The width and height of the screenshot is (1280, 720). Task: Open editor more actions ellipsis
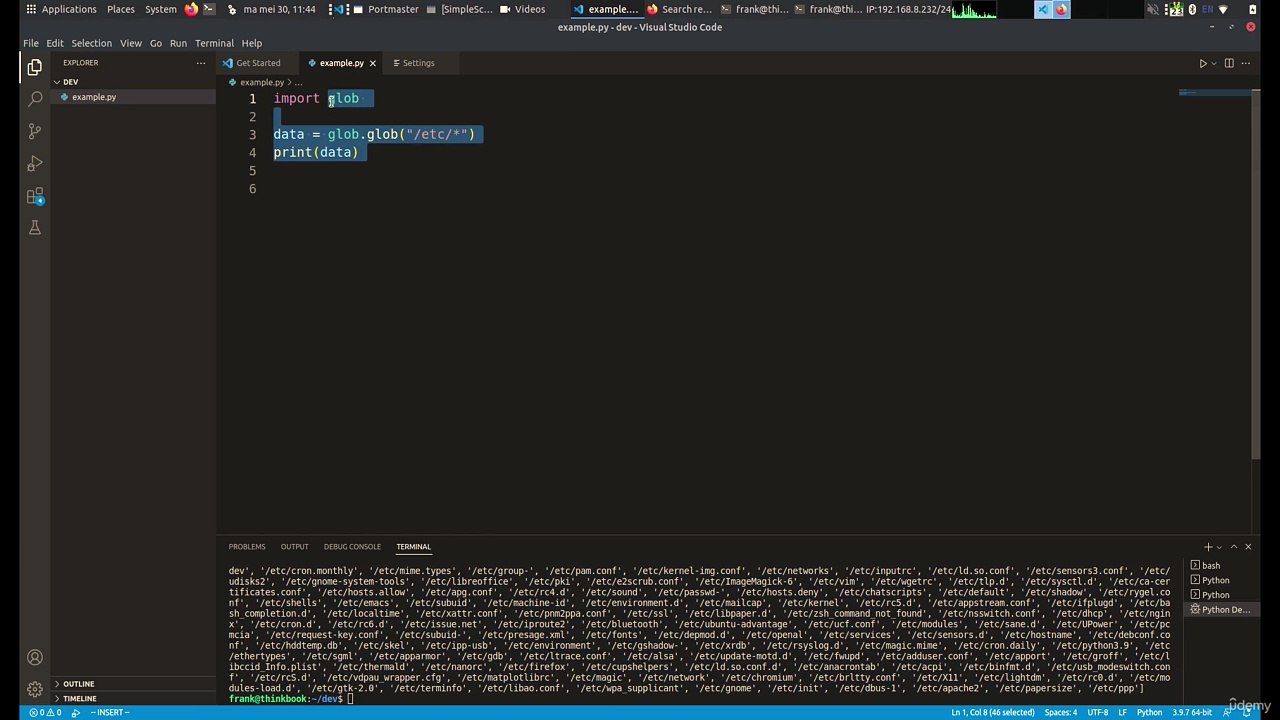point(1245,63)
